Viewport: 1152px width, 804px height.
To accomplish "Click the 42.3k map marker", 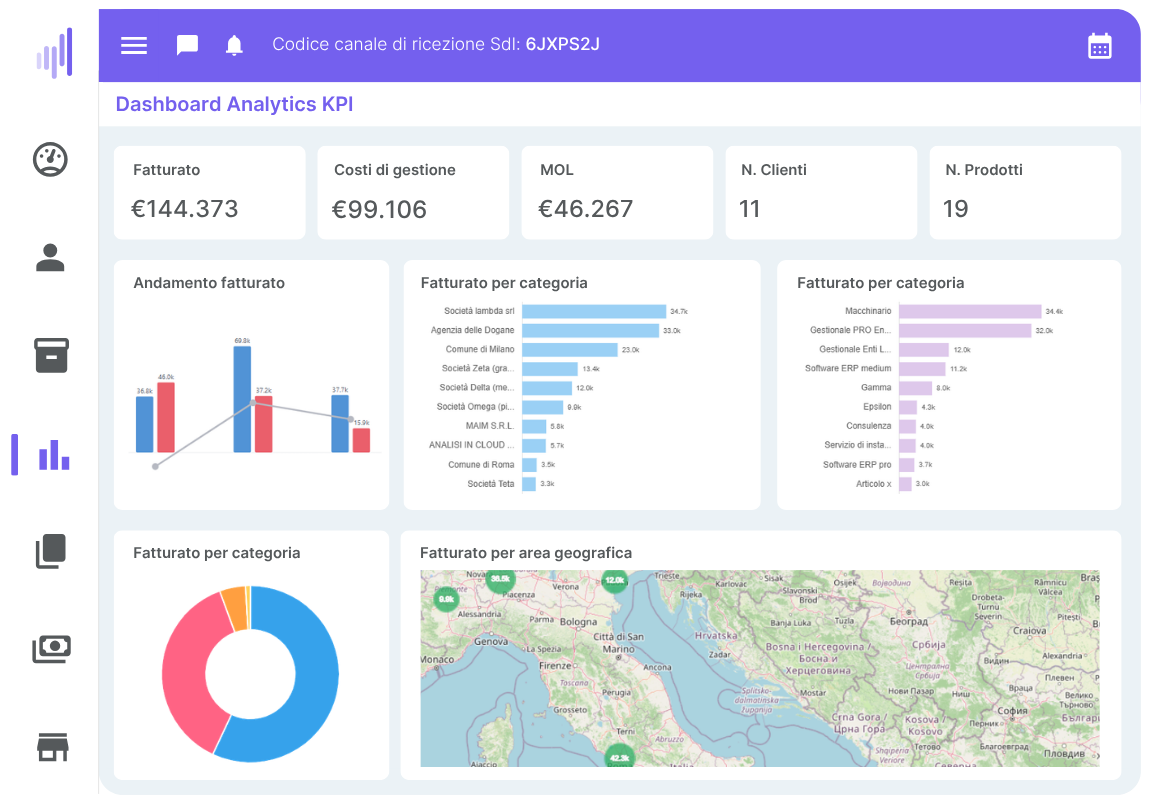I will (x=619, y=756).
